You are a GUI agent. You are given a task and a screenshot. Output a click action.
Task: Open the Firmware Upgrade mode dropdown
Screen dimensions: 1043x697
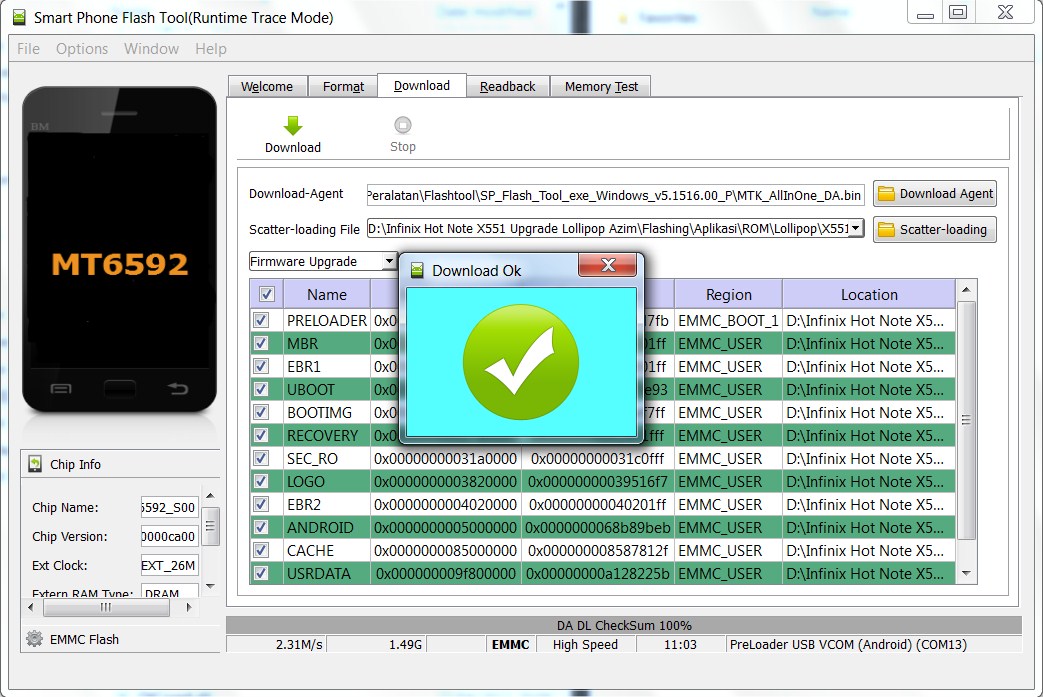(390, 260)
